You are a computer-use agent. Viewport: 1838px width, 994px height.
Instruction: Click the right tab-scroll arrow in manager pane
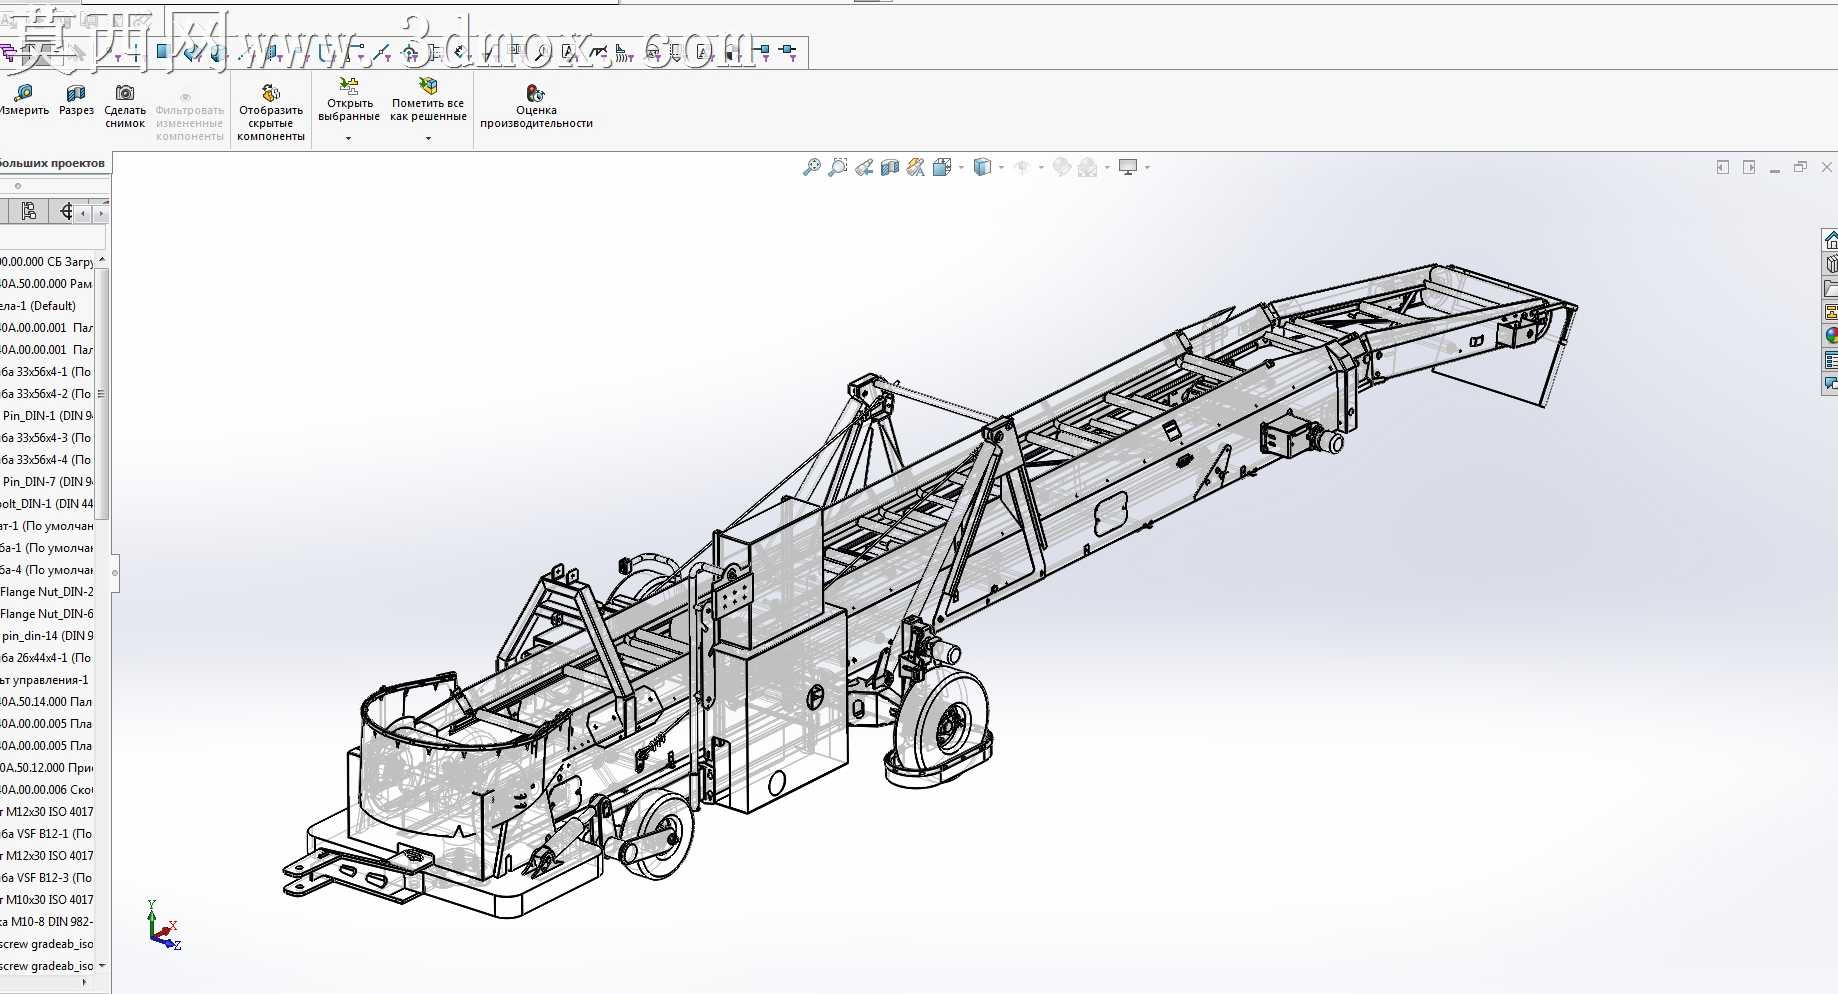100,212
